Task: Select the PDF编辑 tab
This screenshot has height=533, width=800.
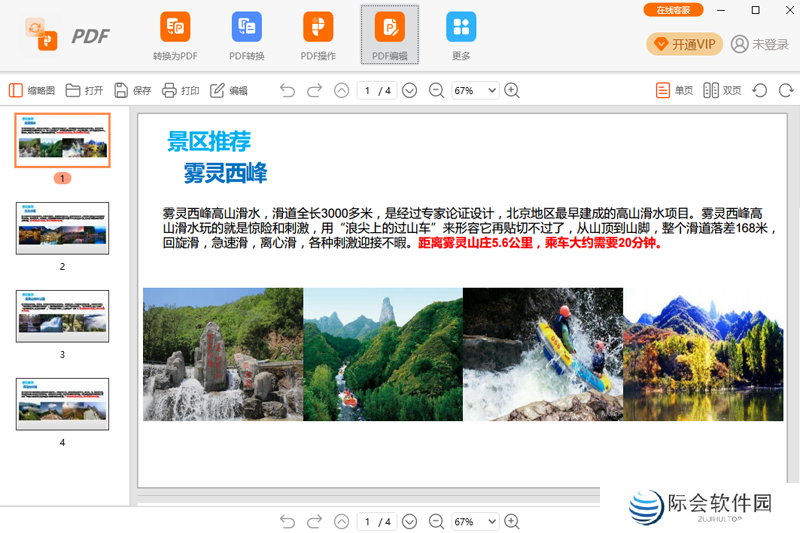Action: 390,35
